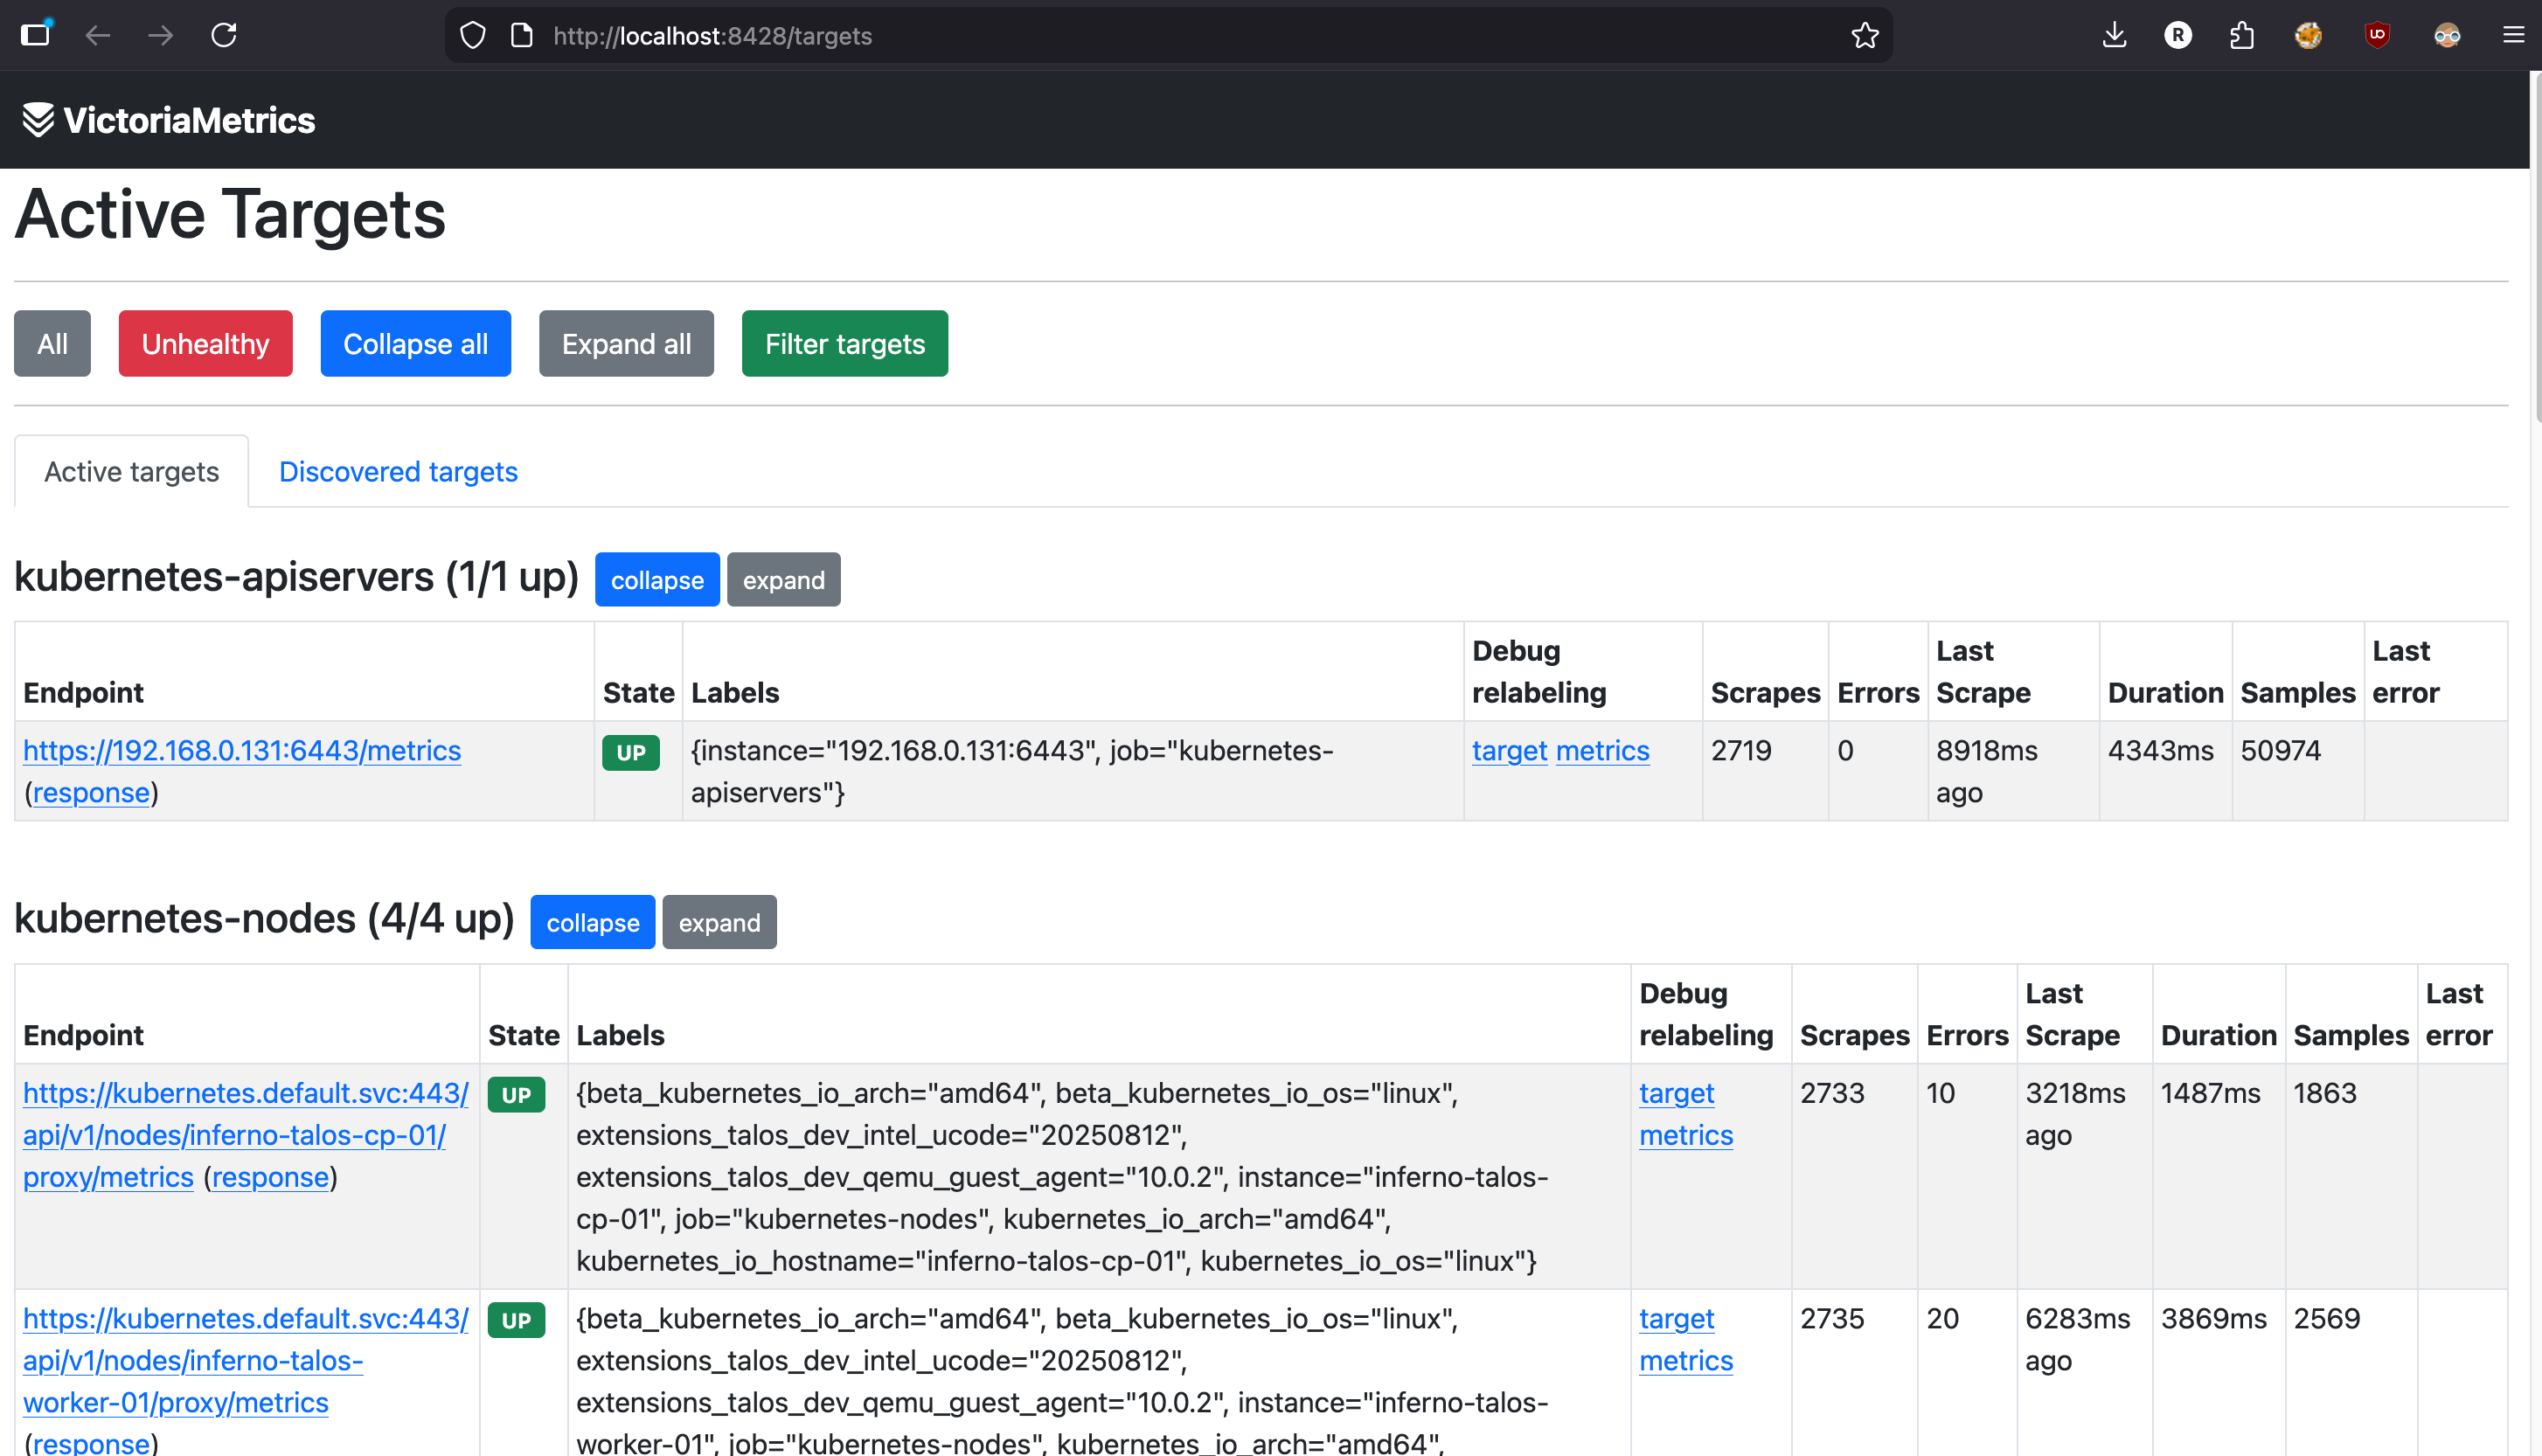This screenshot has height=1456, width=2542.
Task: Open the hamburger menu icon
Action: [2514, 35]
